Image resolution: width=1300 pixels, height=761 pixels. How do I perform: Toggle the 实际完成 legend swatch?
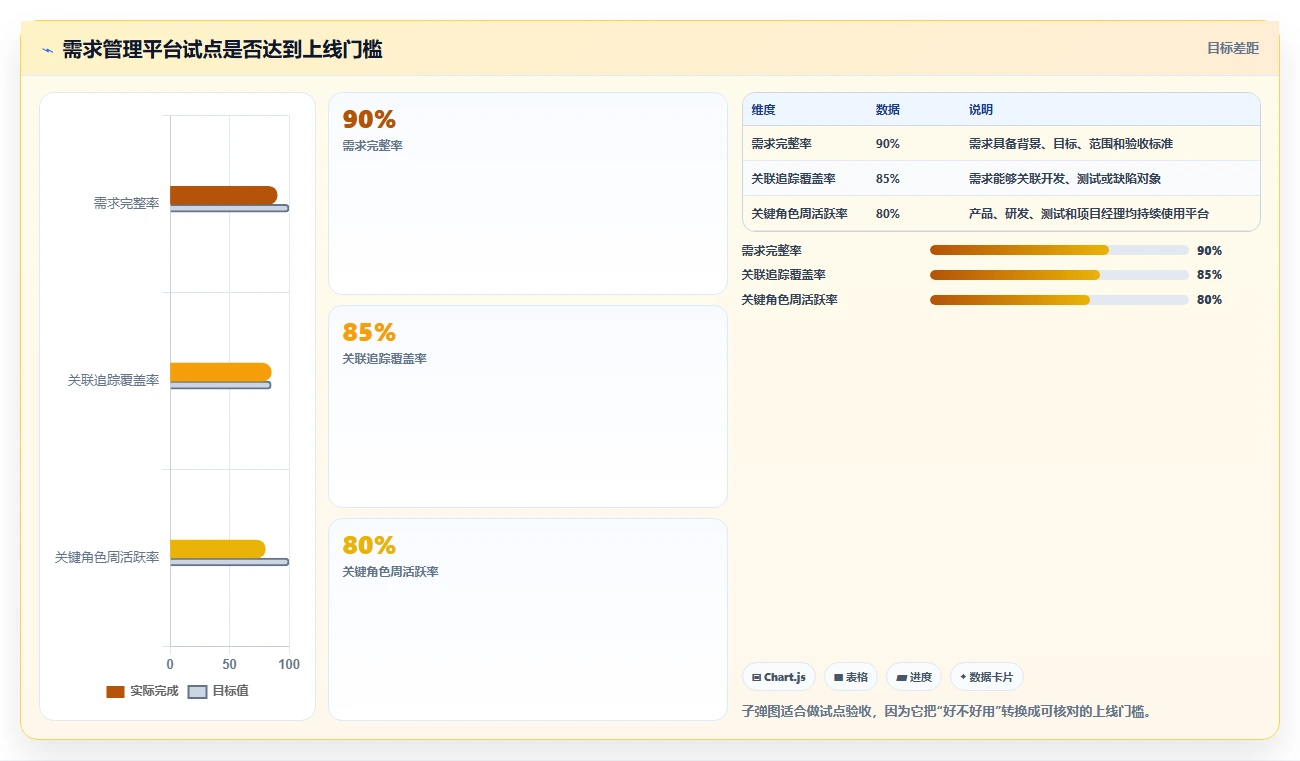pos(116,691)
